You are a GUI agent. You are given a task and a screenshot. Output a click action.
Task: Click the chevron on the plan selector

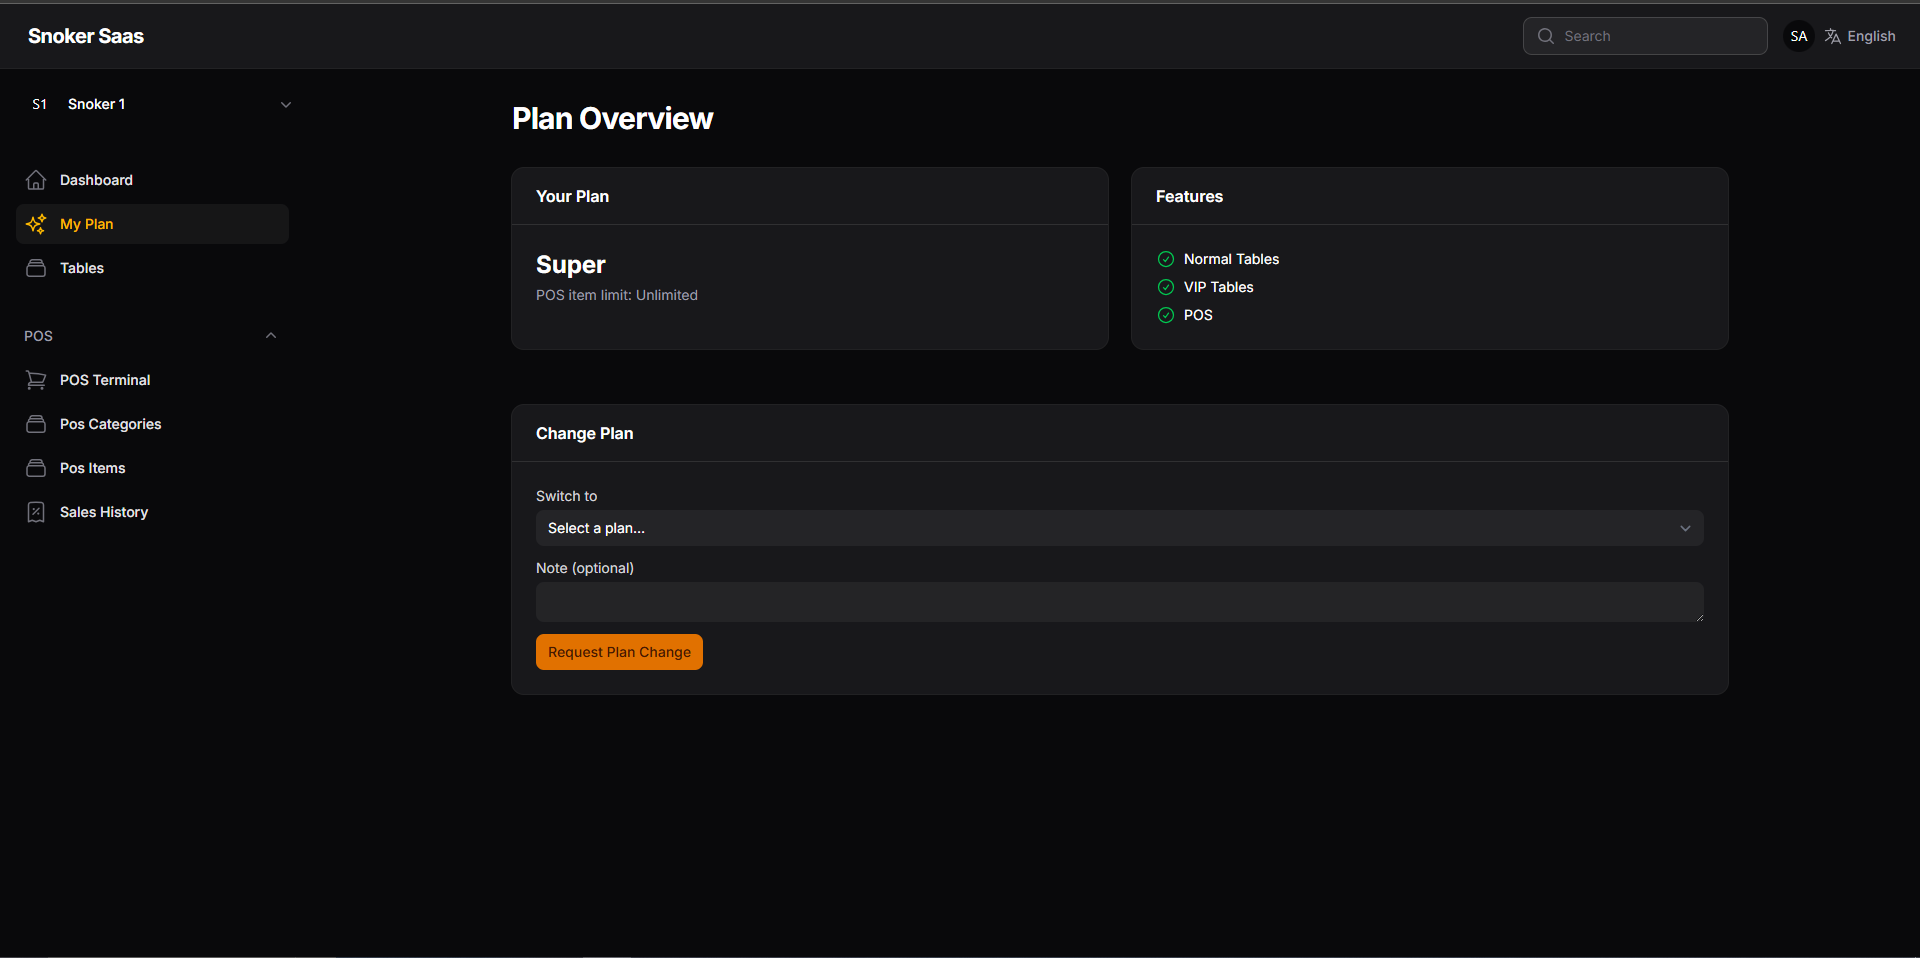point(1685,528)
